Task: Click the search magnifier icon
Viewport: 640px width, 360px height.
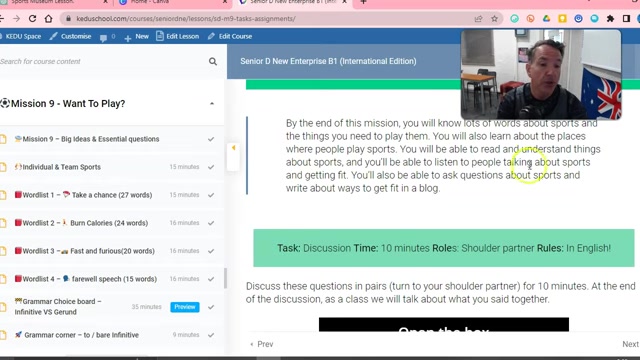Action: point(213,62)
